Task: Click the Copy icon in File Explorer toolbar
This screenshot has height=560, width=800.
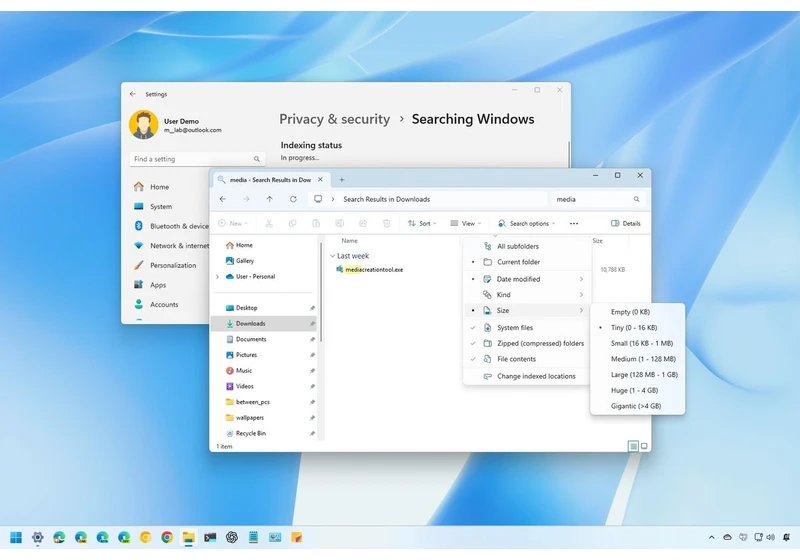Action: 292,223
